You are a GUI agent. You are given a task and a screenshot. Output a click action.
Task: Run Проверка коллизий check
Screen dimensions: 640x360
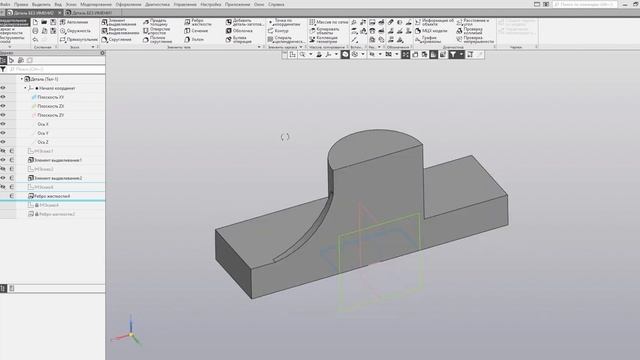coord(469,31)
